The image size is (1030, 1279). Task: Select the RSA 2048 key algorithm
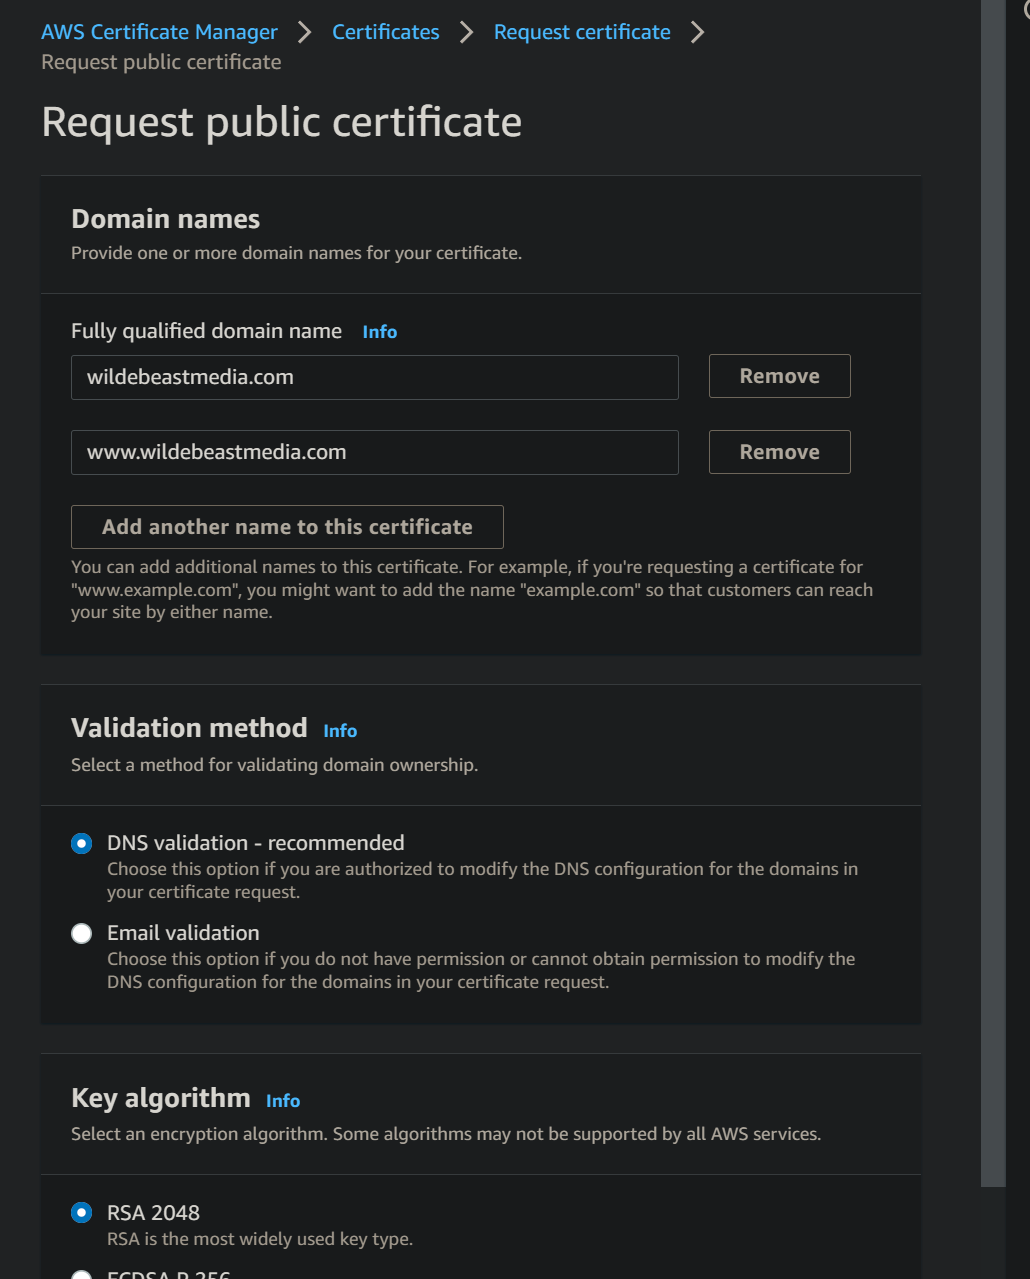point(81,1212)
